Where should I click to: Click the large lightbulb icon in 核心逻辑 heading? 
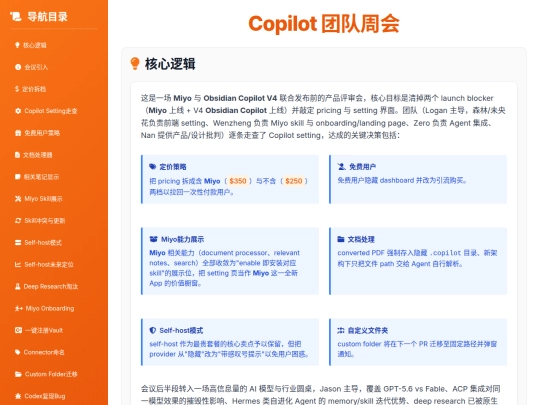coord(135,64)
